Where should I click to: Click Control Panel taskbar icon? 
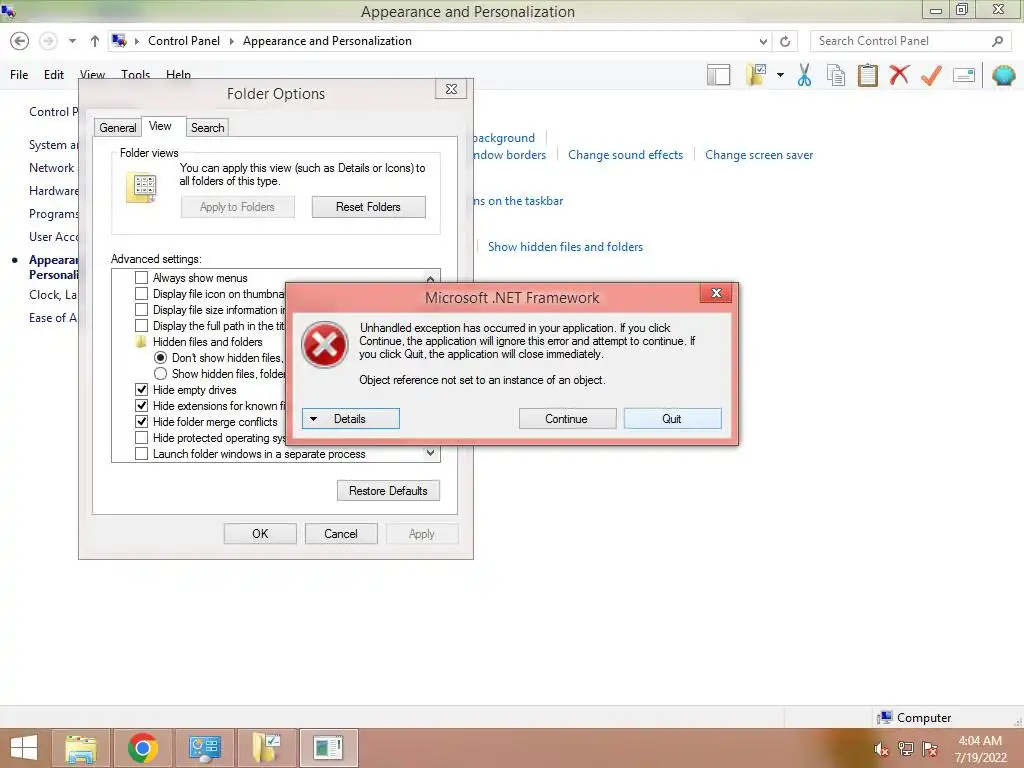coord(204,748)
